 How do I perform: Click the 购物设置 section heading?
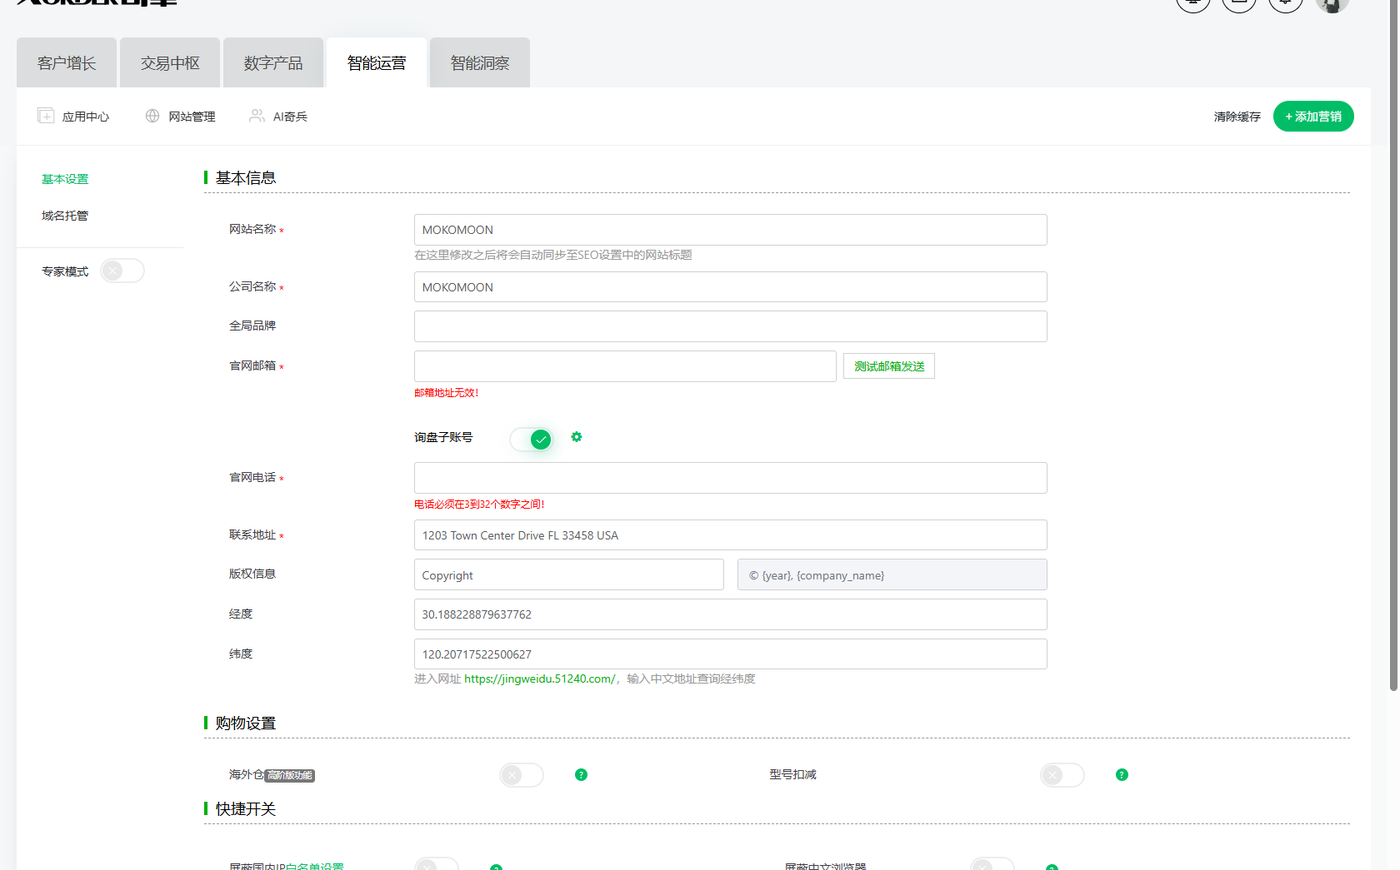coord(245,723)
